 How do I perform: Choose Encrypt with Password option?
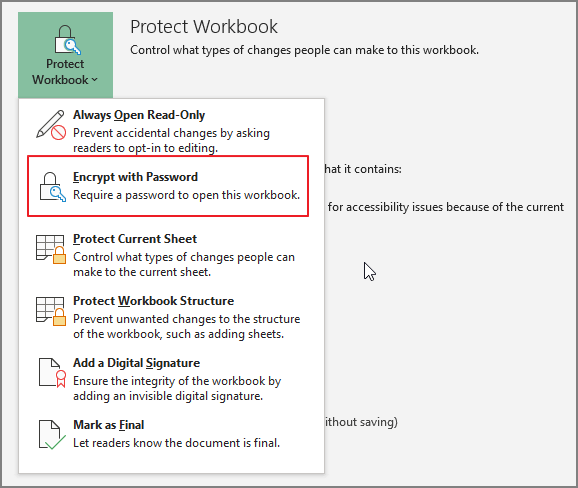click(x=135, y=177)
